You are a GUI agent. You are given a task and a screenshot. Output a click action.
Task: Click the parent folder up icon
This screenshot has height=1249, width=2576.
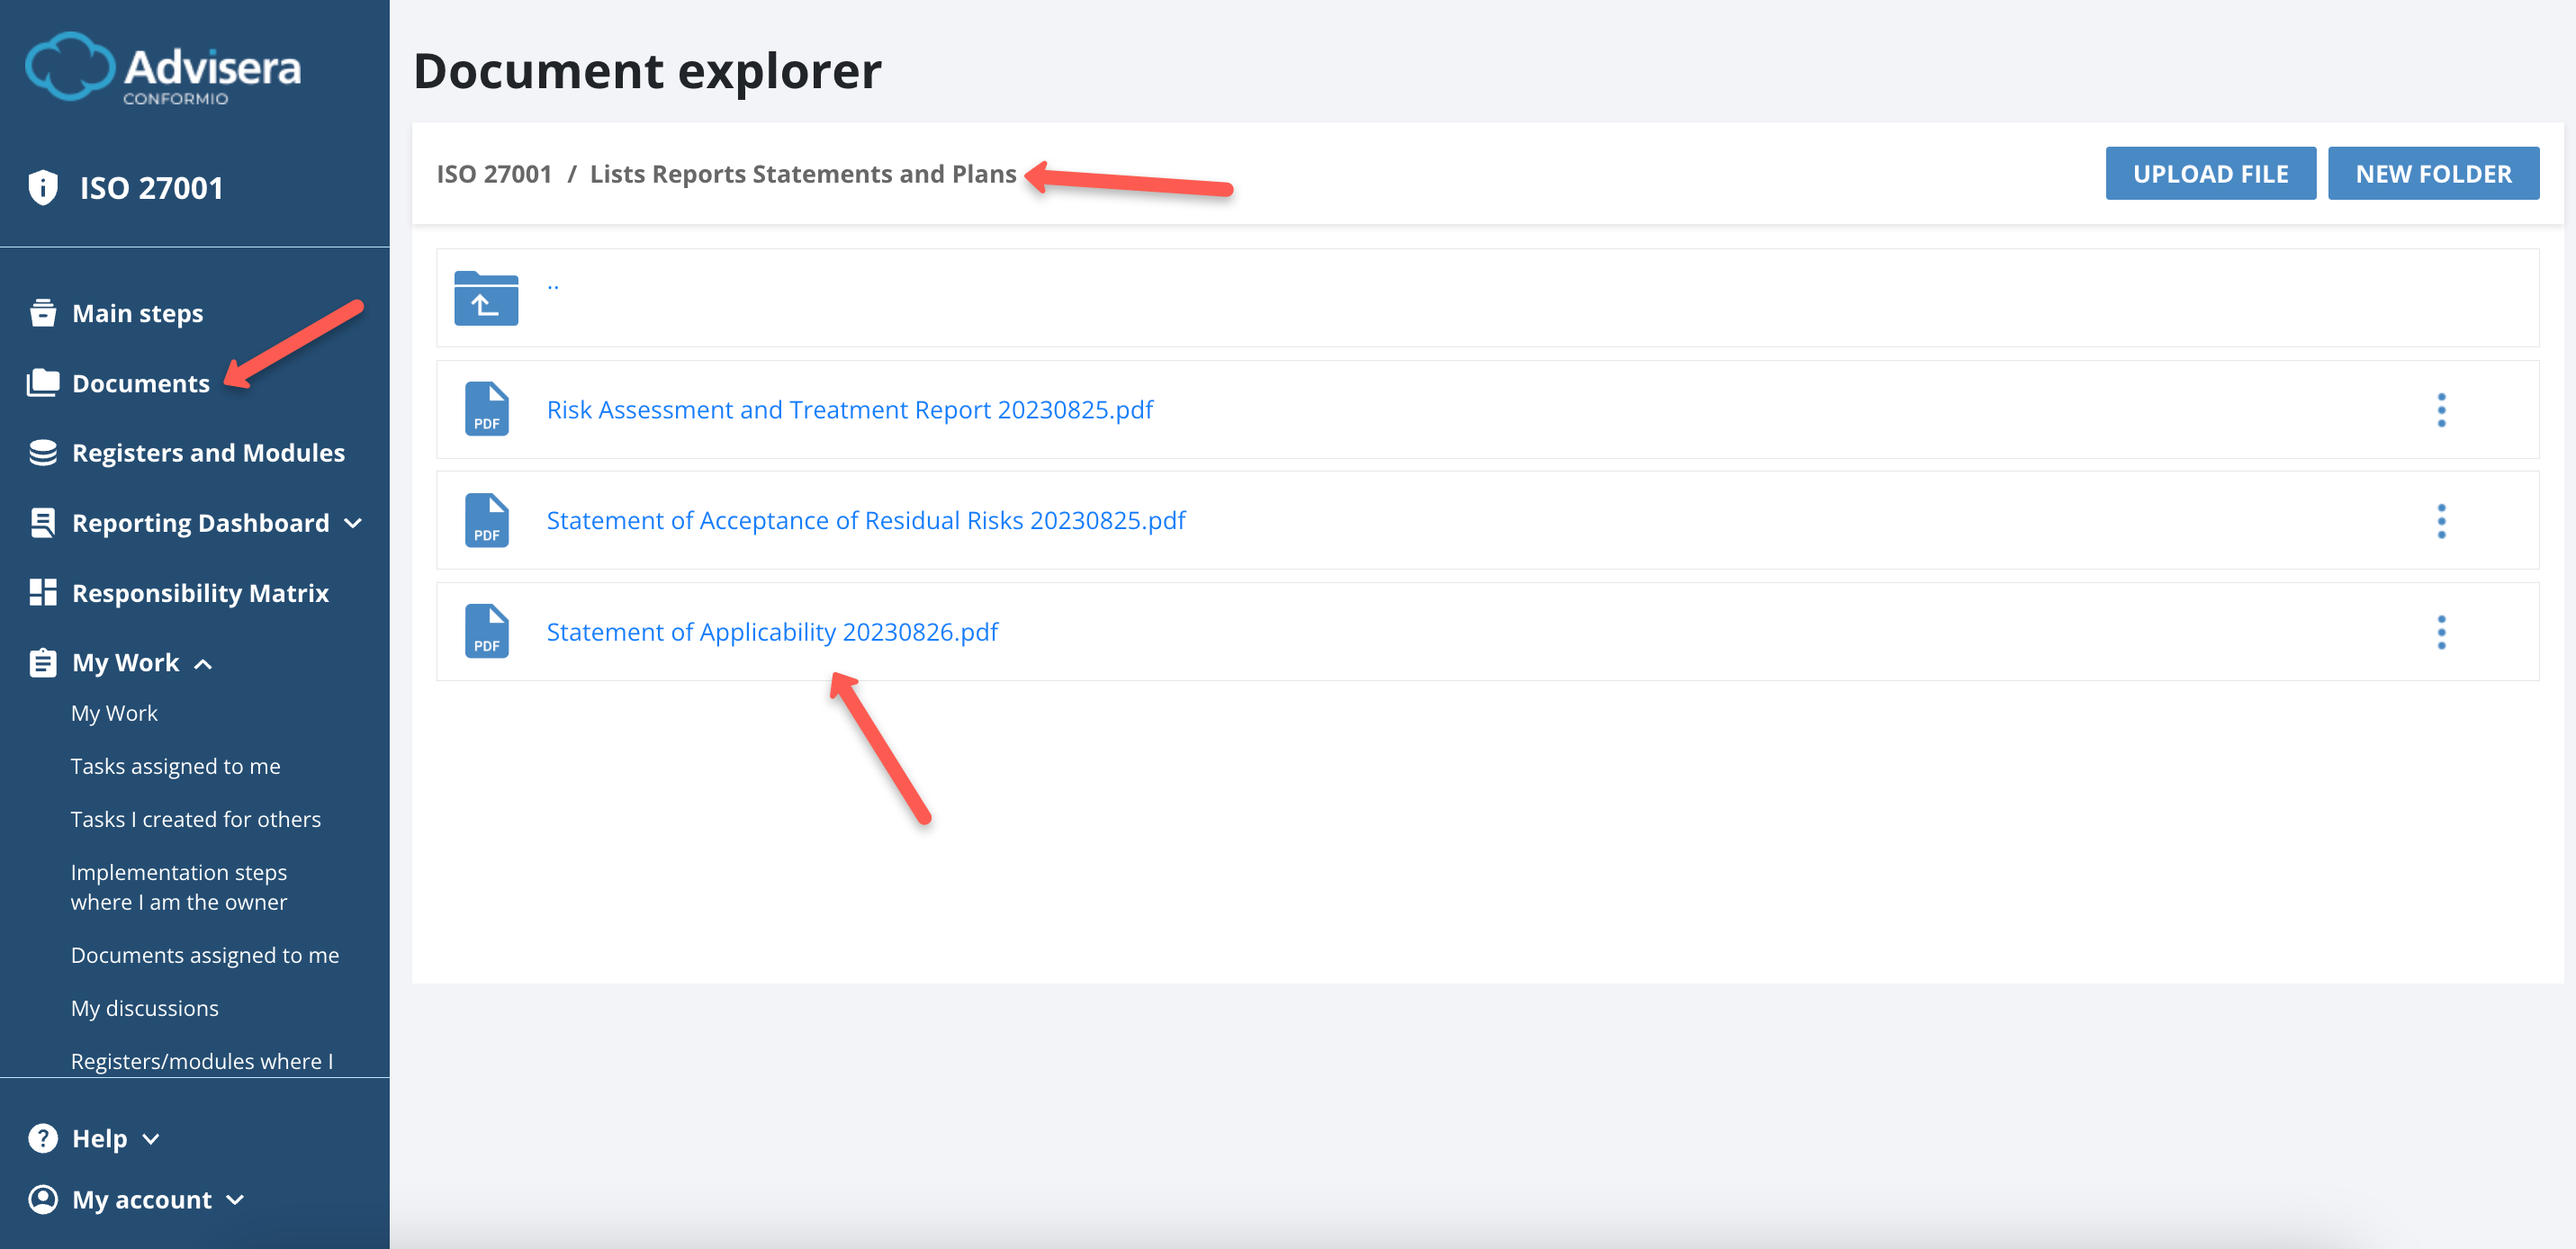point(486,298)
